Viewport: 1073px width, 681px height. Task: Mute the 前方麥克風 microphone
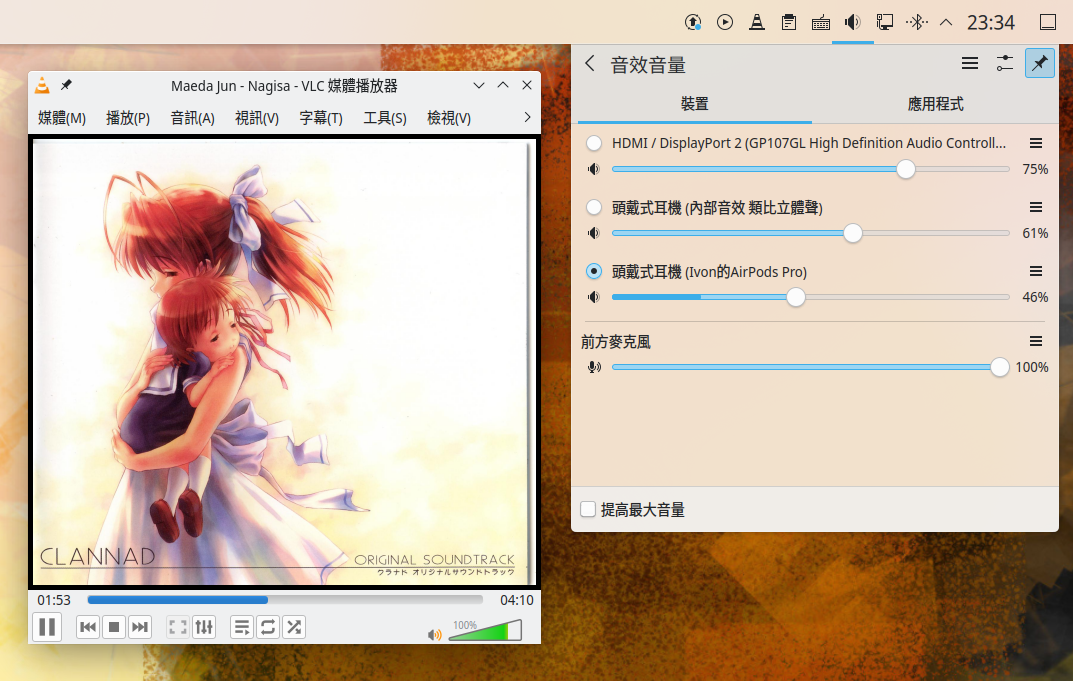pos(594,368)
